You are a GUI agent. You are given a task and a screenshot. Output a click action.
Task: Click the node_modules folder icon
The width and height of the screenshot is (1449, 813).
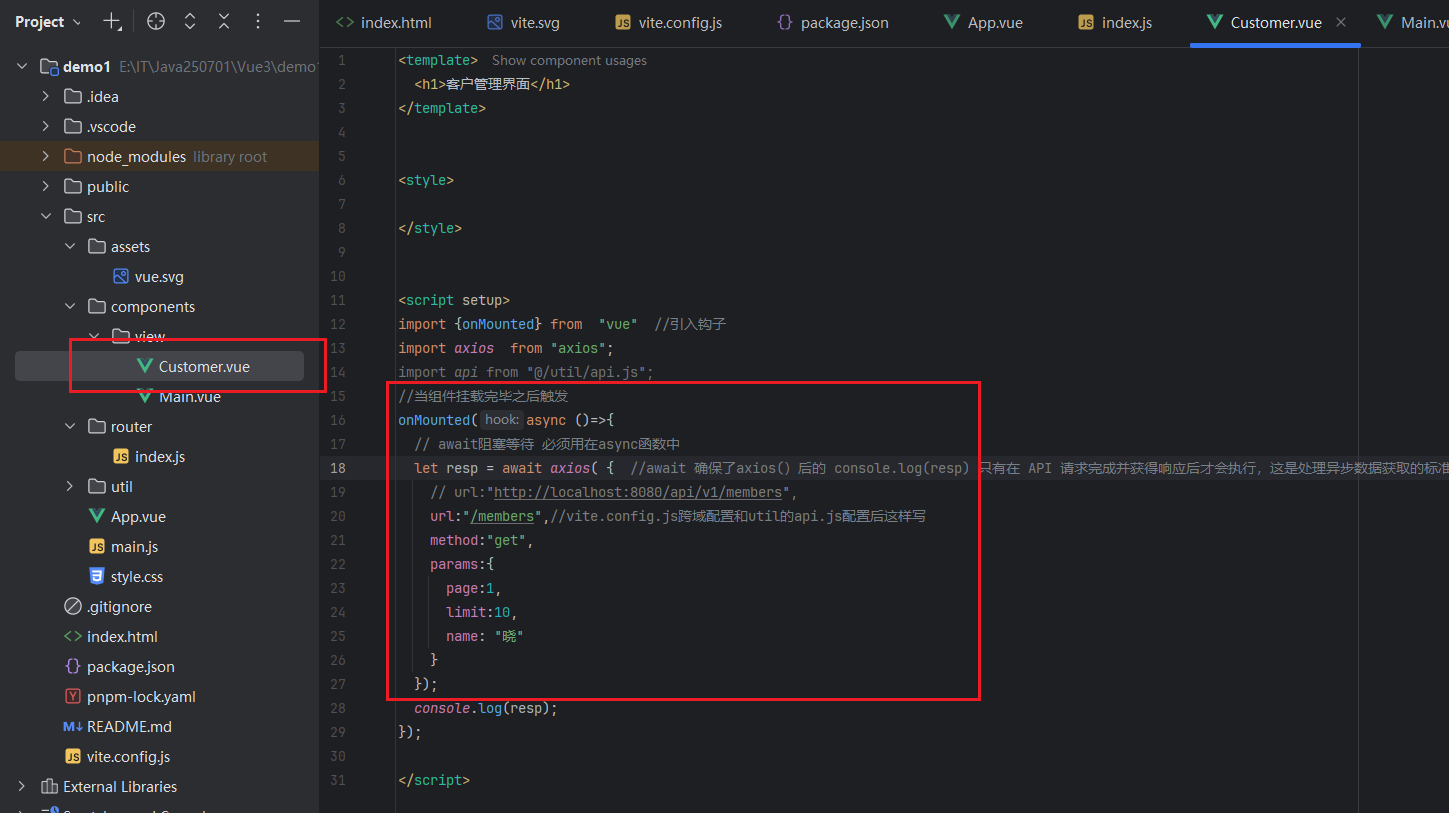[72, 157]
